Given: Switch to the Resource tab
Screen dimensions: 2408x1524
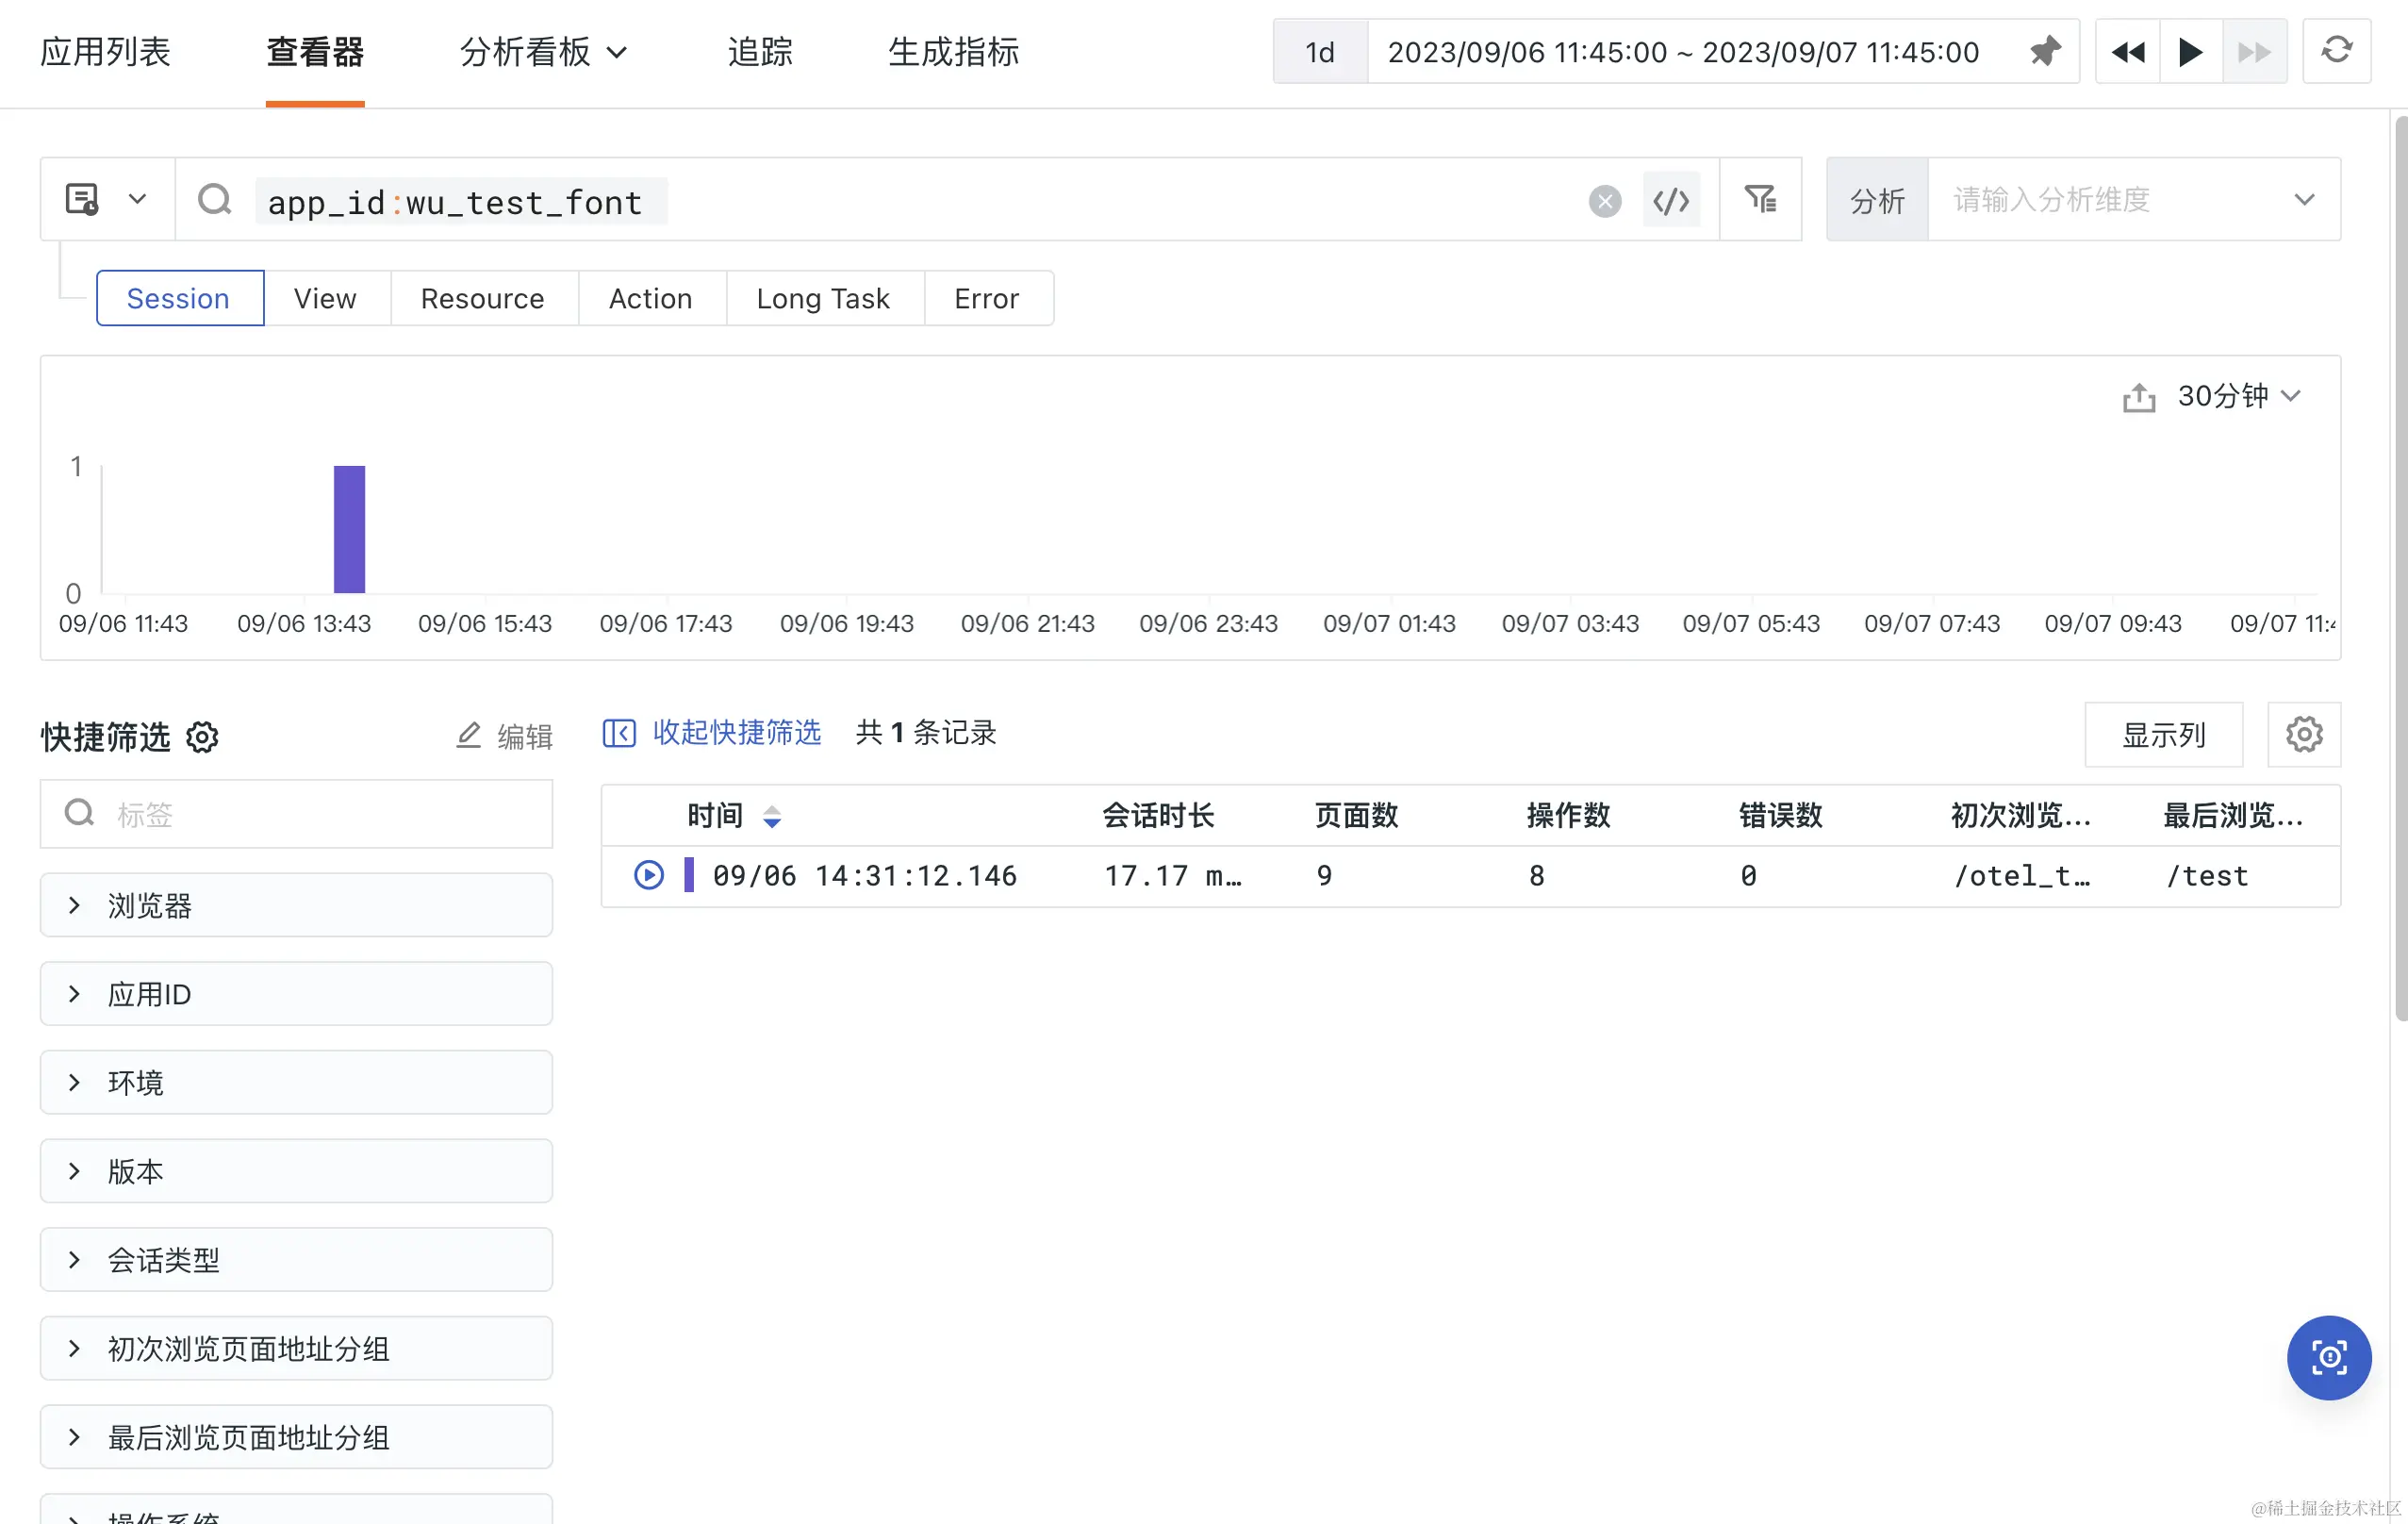Looking at the screenshot, I should click(x=483, y=298).
